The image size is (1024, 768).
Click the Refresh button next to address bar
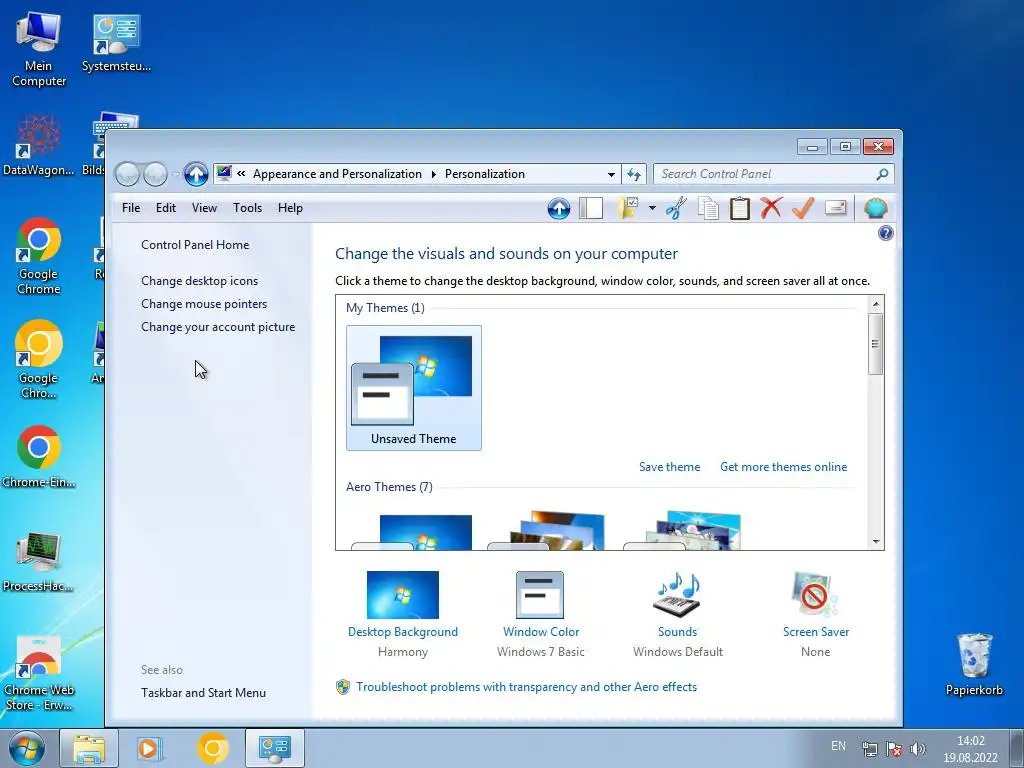[x=633, y=174]
